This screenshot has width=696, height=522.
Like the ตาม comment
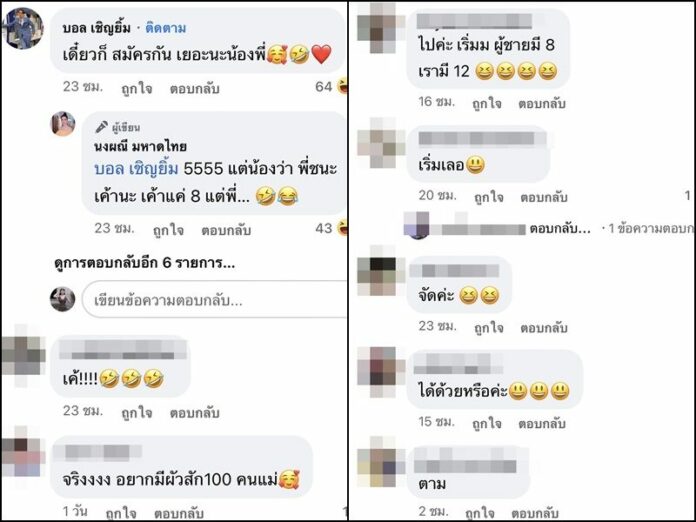[481, 512]
